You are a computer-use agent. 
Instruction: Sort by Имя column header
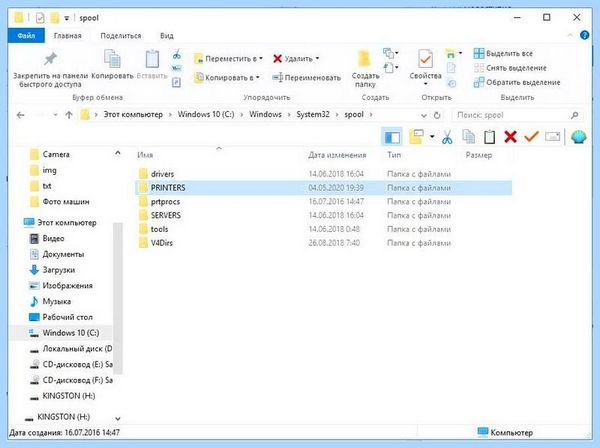click(145, 155)
